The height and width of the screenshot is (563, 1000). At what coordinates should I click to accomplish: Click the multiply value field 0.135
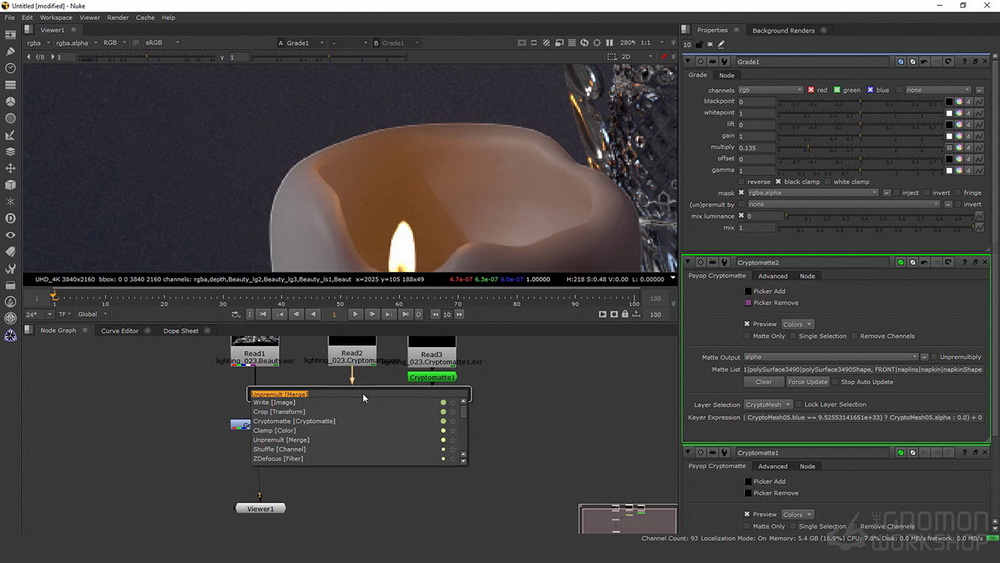[x=756, y=147]
